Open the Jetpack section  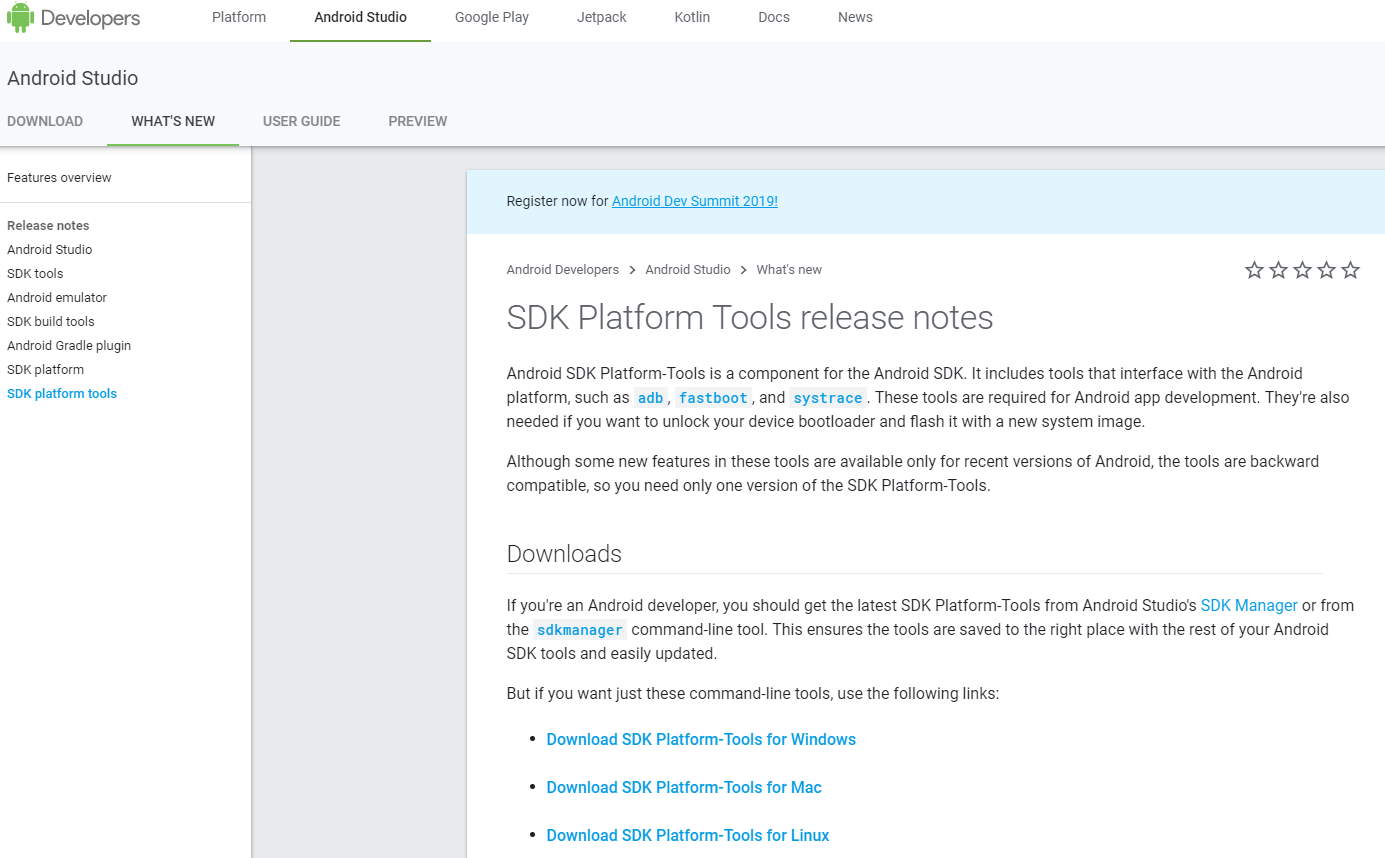[x=603, y=17]
